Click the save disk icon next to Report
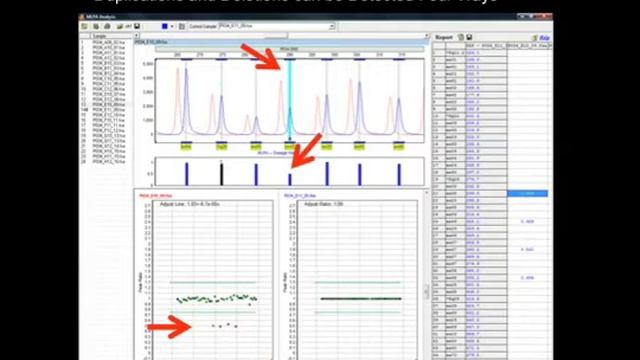 [469, 37]
